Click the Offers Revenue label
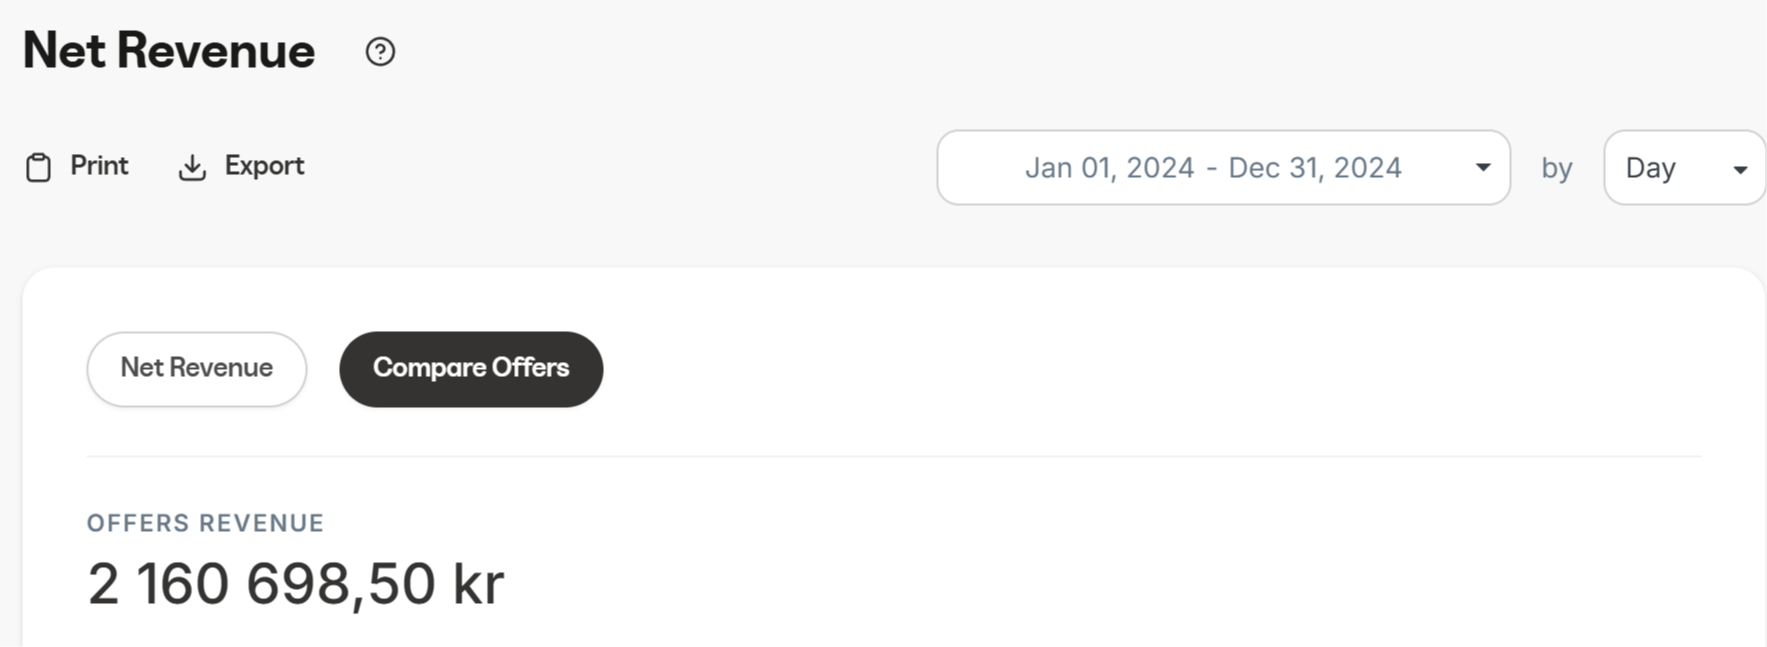 (x=205, y=523)
